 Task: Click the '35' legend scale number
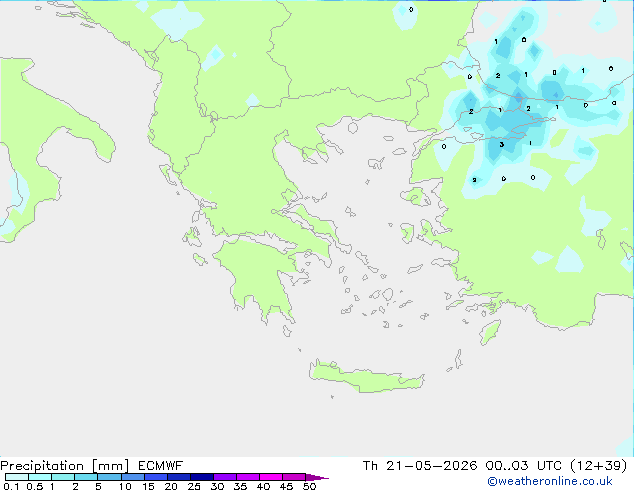[x=240, y=486]
